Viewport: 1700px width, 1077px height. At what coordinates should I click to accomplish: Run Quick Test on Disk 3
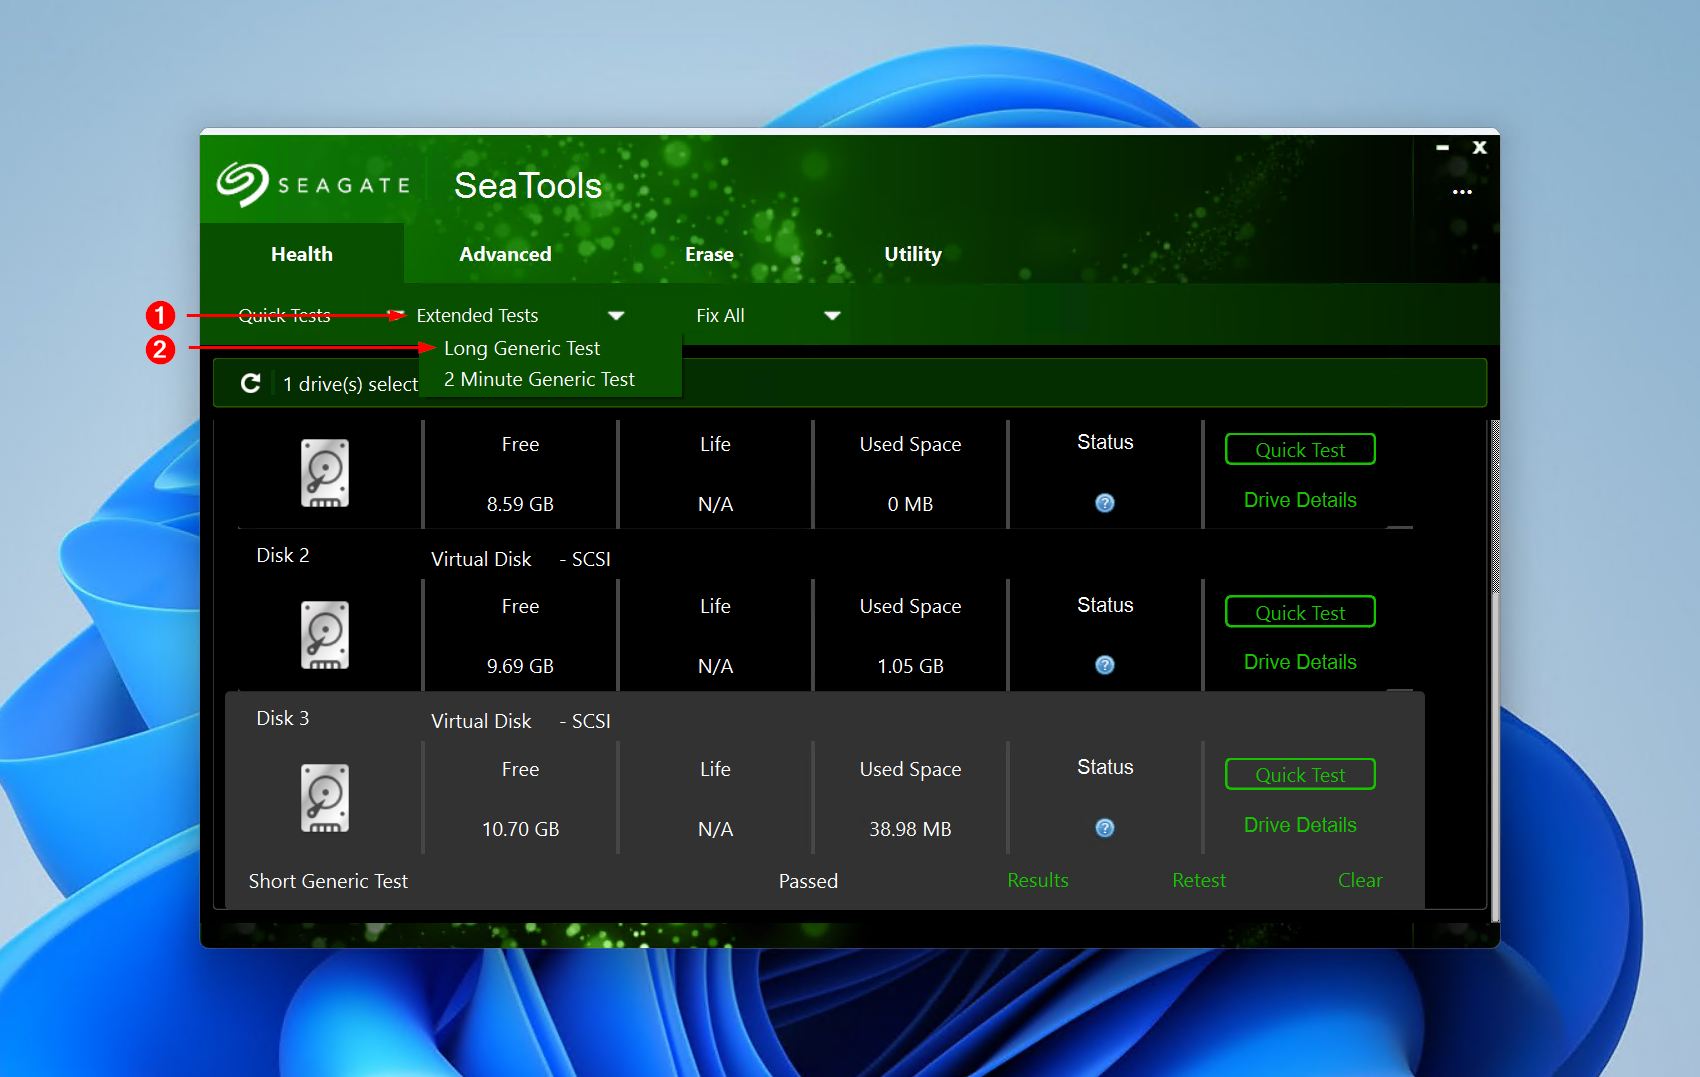pos(1300,774)
